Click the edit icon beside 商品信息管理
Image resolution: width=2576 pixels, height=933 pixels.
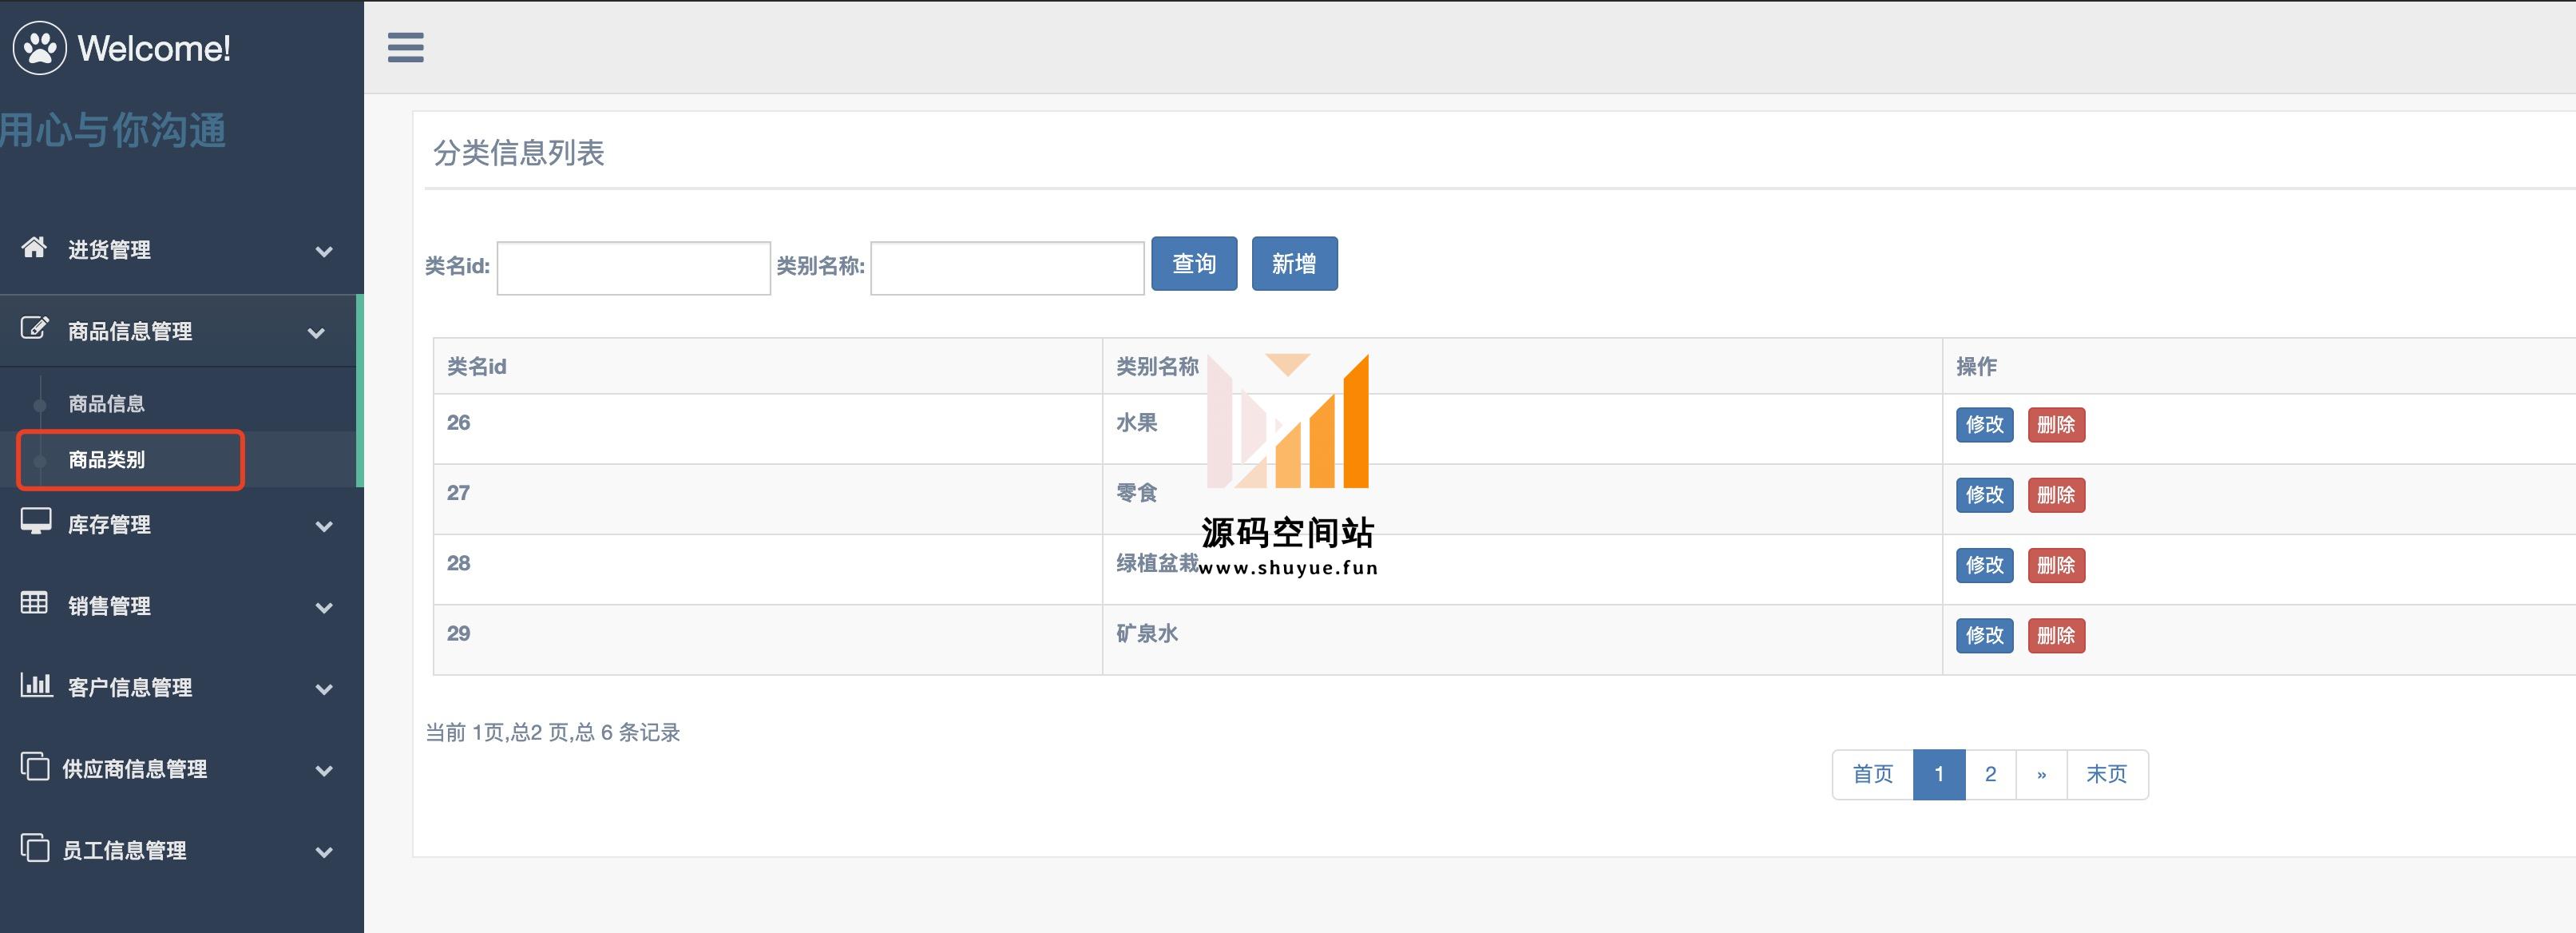34,328
